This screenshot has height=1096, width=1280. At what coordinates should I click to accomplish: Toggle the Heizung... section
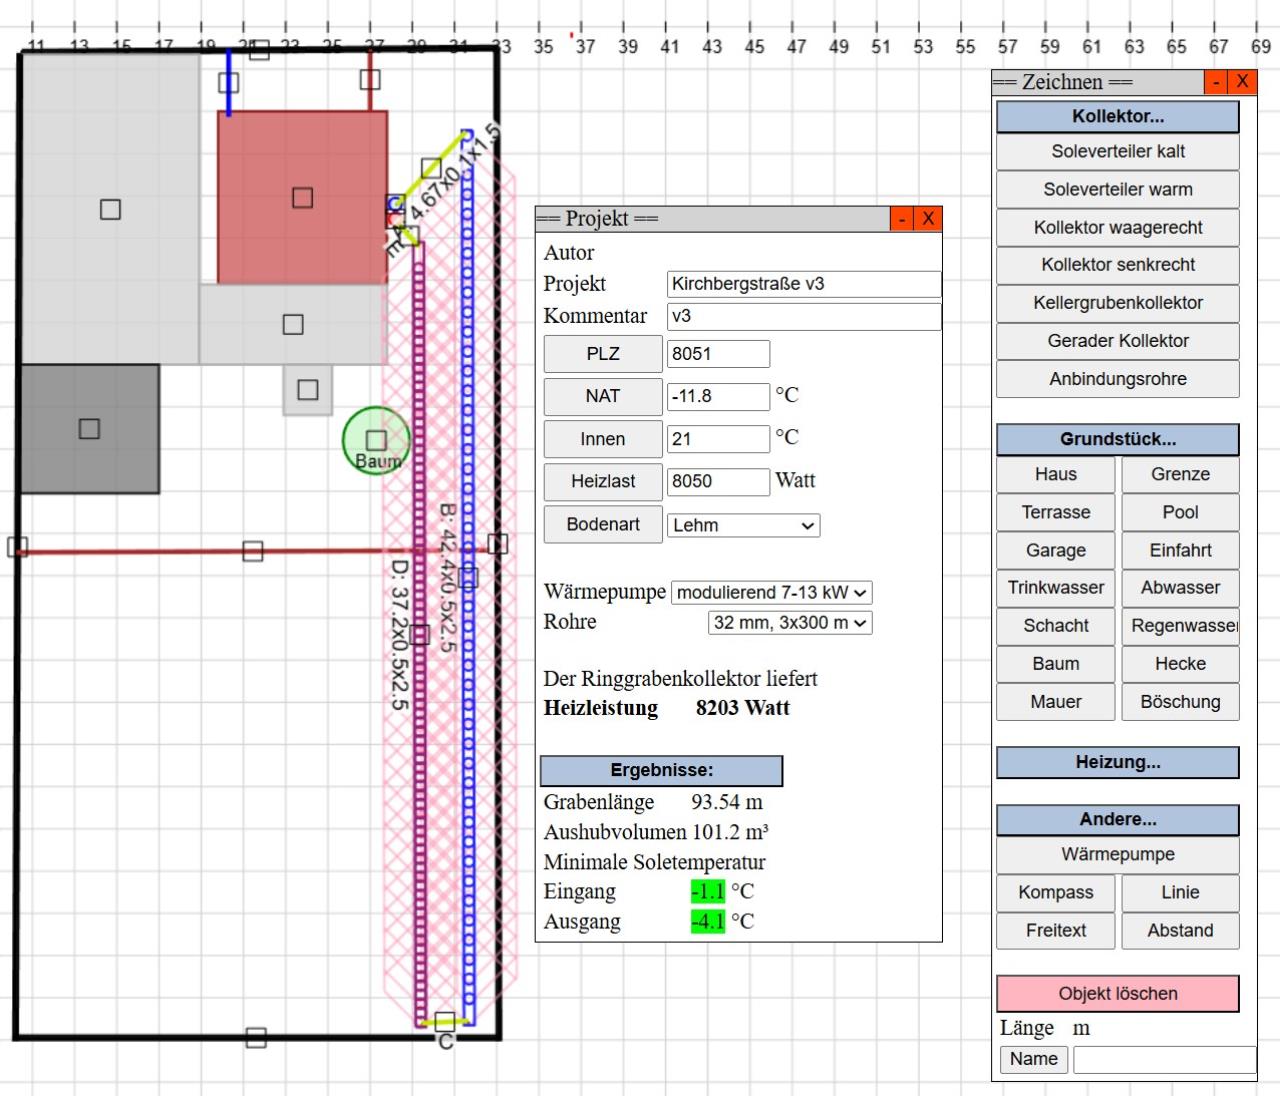pyautogui.click(x=1117, y=763)
